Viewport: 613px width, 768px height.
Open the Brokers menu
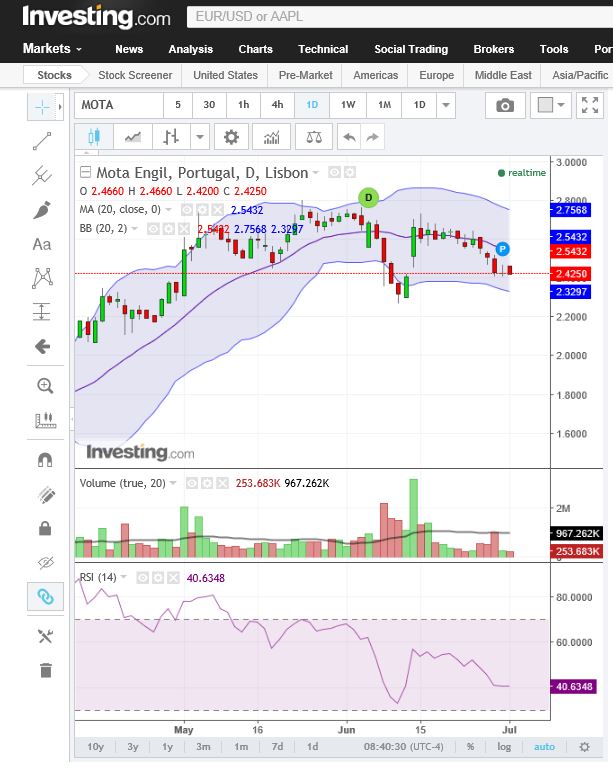(494, 49)
